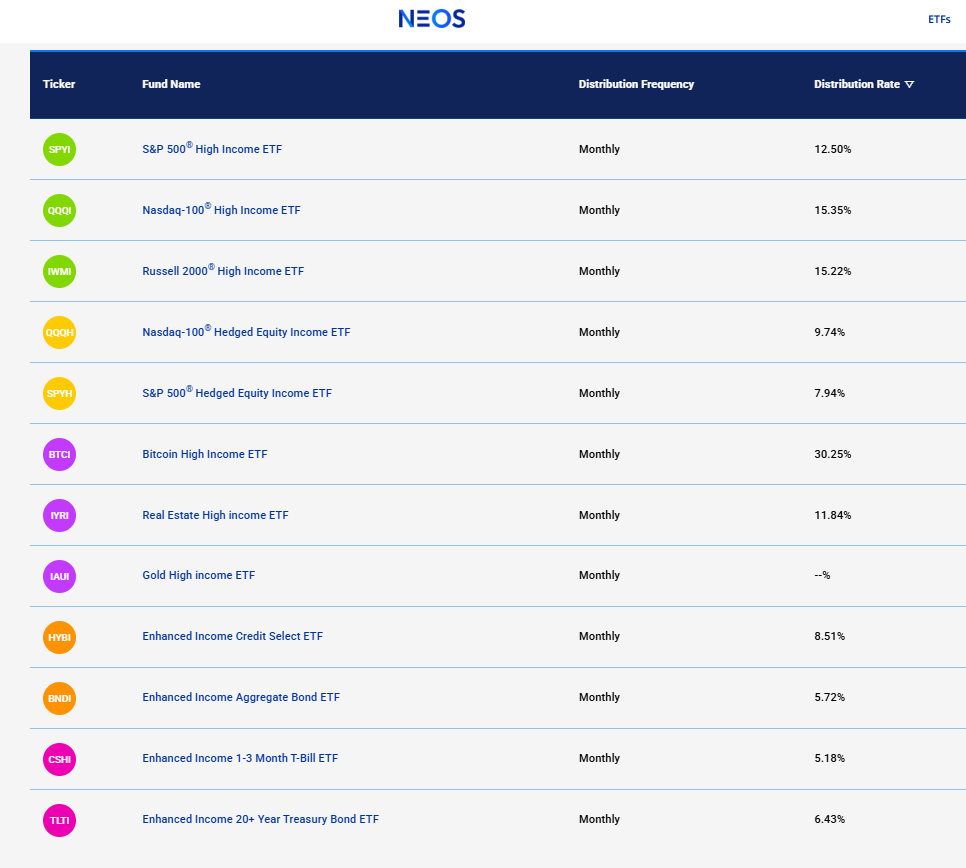Click Monthly in the HYBI row
This screenshot has height=868, width=966.
click(x=599, y=636)
